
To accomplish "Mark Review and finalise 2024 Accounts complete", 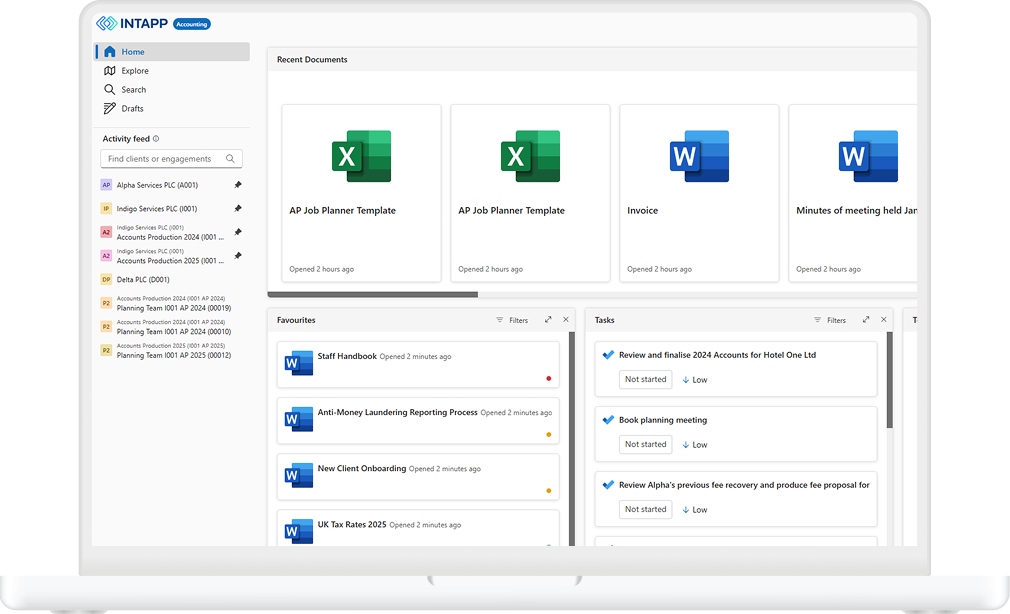I will [608, 355].
